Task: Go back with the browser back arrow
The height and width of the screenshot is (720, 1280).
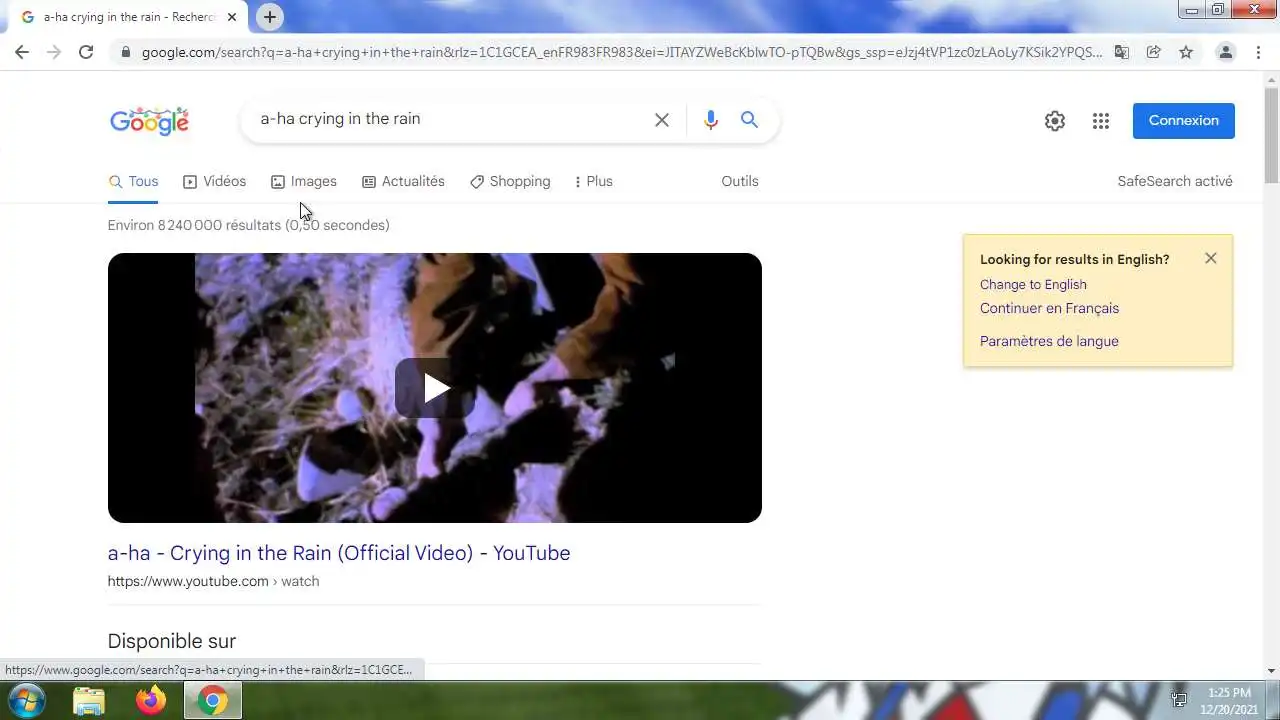Action: [x=22, y=52]
